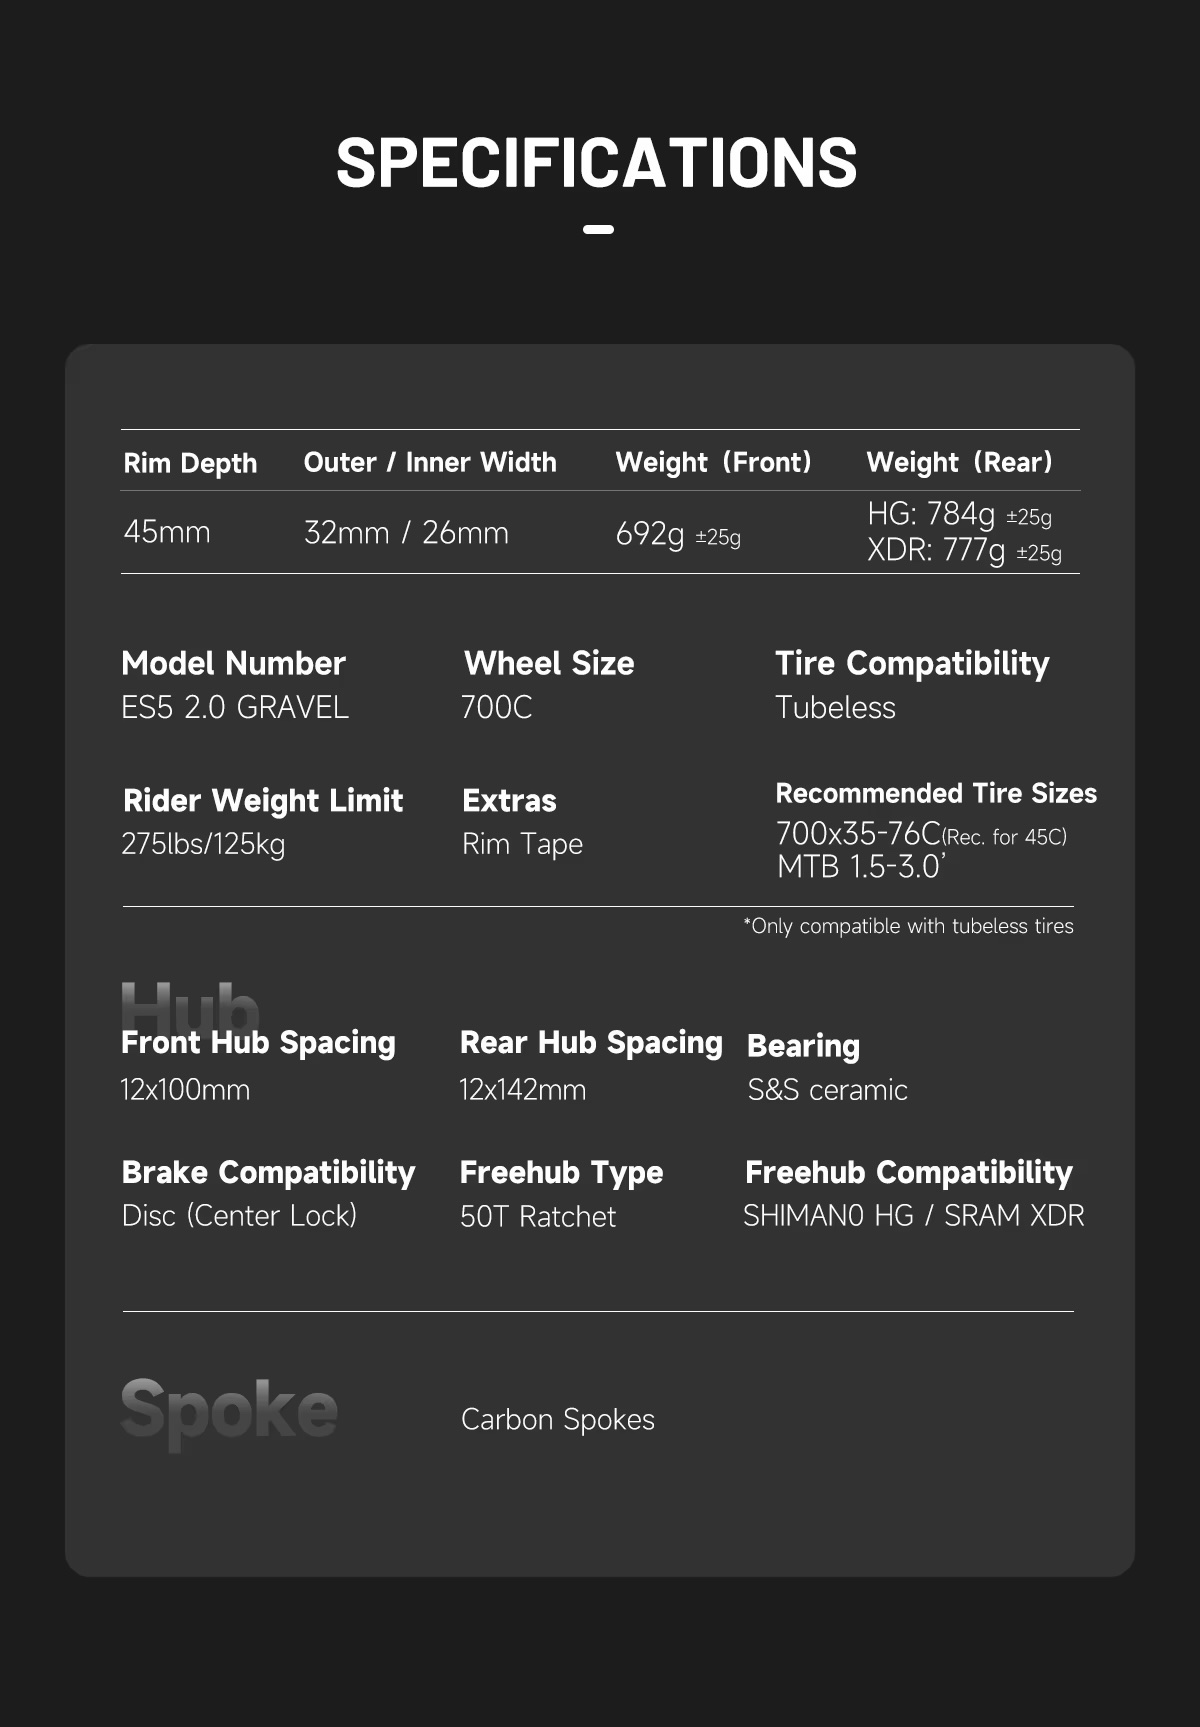Click Tubeless under Tire Compatibility
This screenshot has width=1200, height=1727.
pos(835,707)
